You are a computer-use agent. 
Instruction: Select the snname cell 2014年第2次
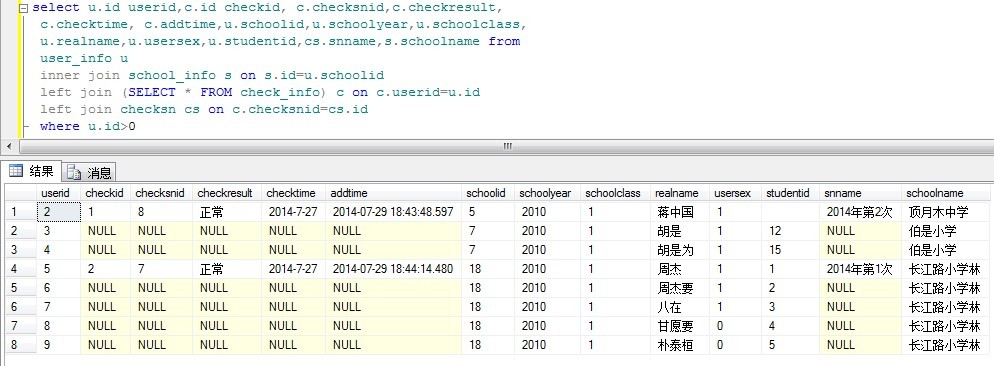click(x=860, y=212)
